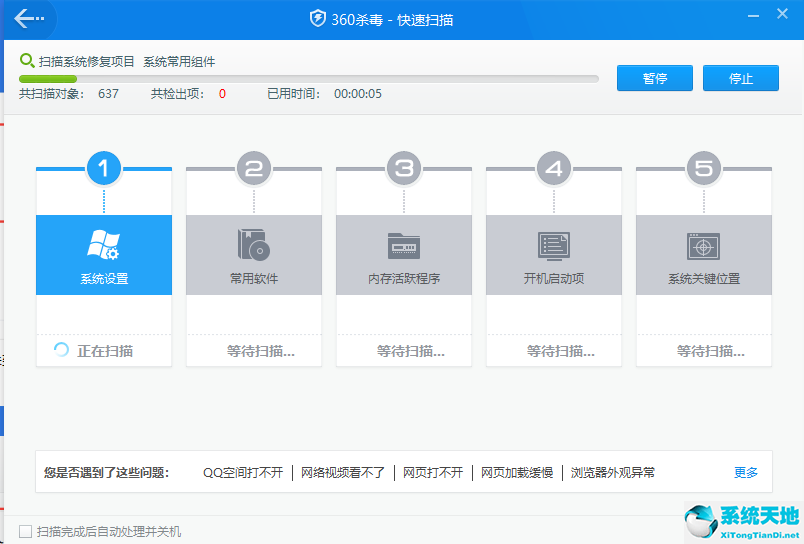
Task: Click 您是否遇到了这些问题 label
Action: click(106, 472)
